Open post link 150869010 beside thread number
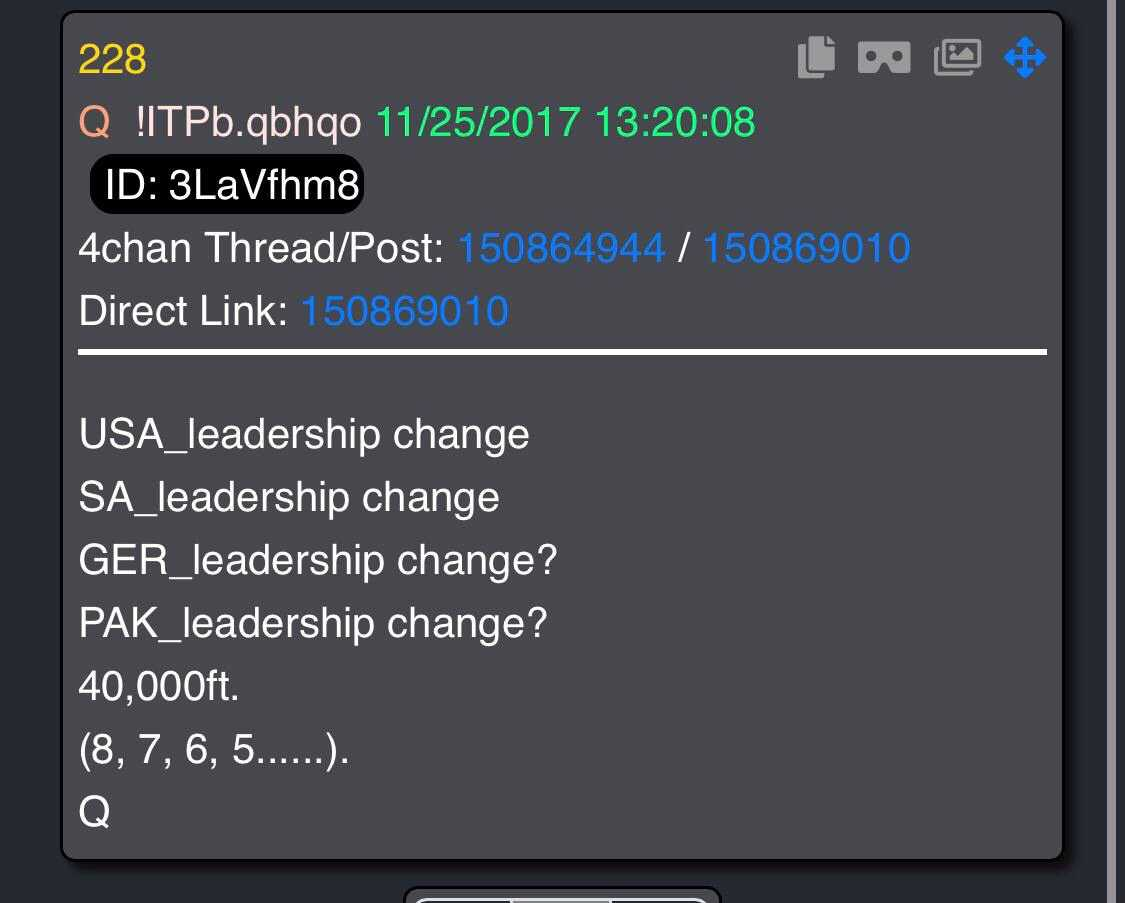1125x903 pixels. point(806,248)
